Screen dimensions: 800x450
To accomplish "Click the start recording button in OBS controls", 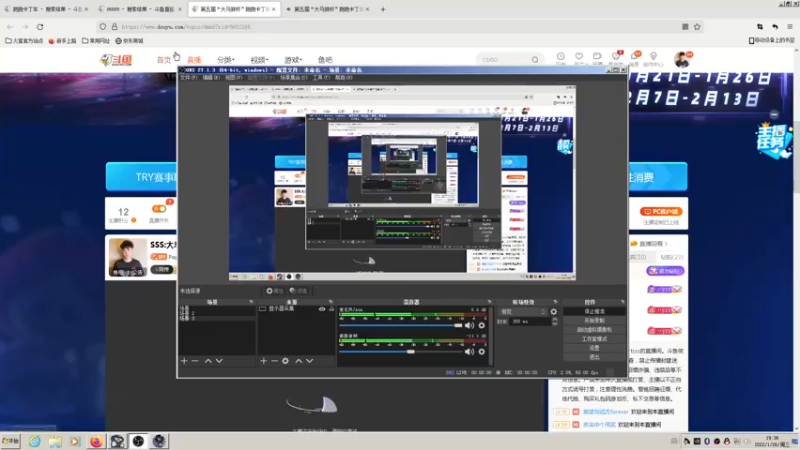I will pyautogui.click(x=594, y=320).
